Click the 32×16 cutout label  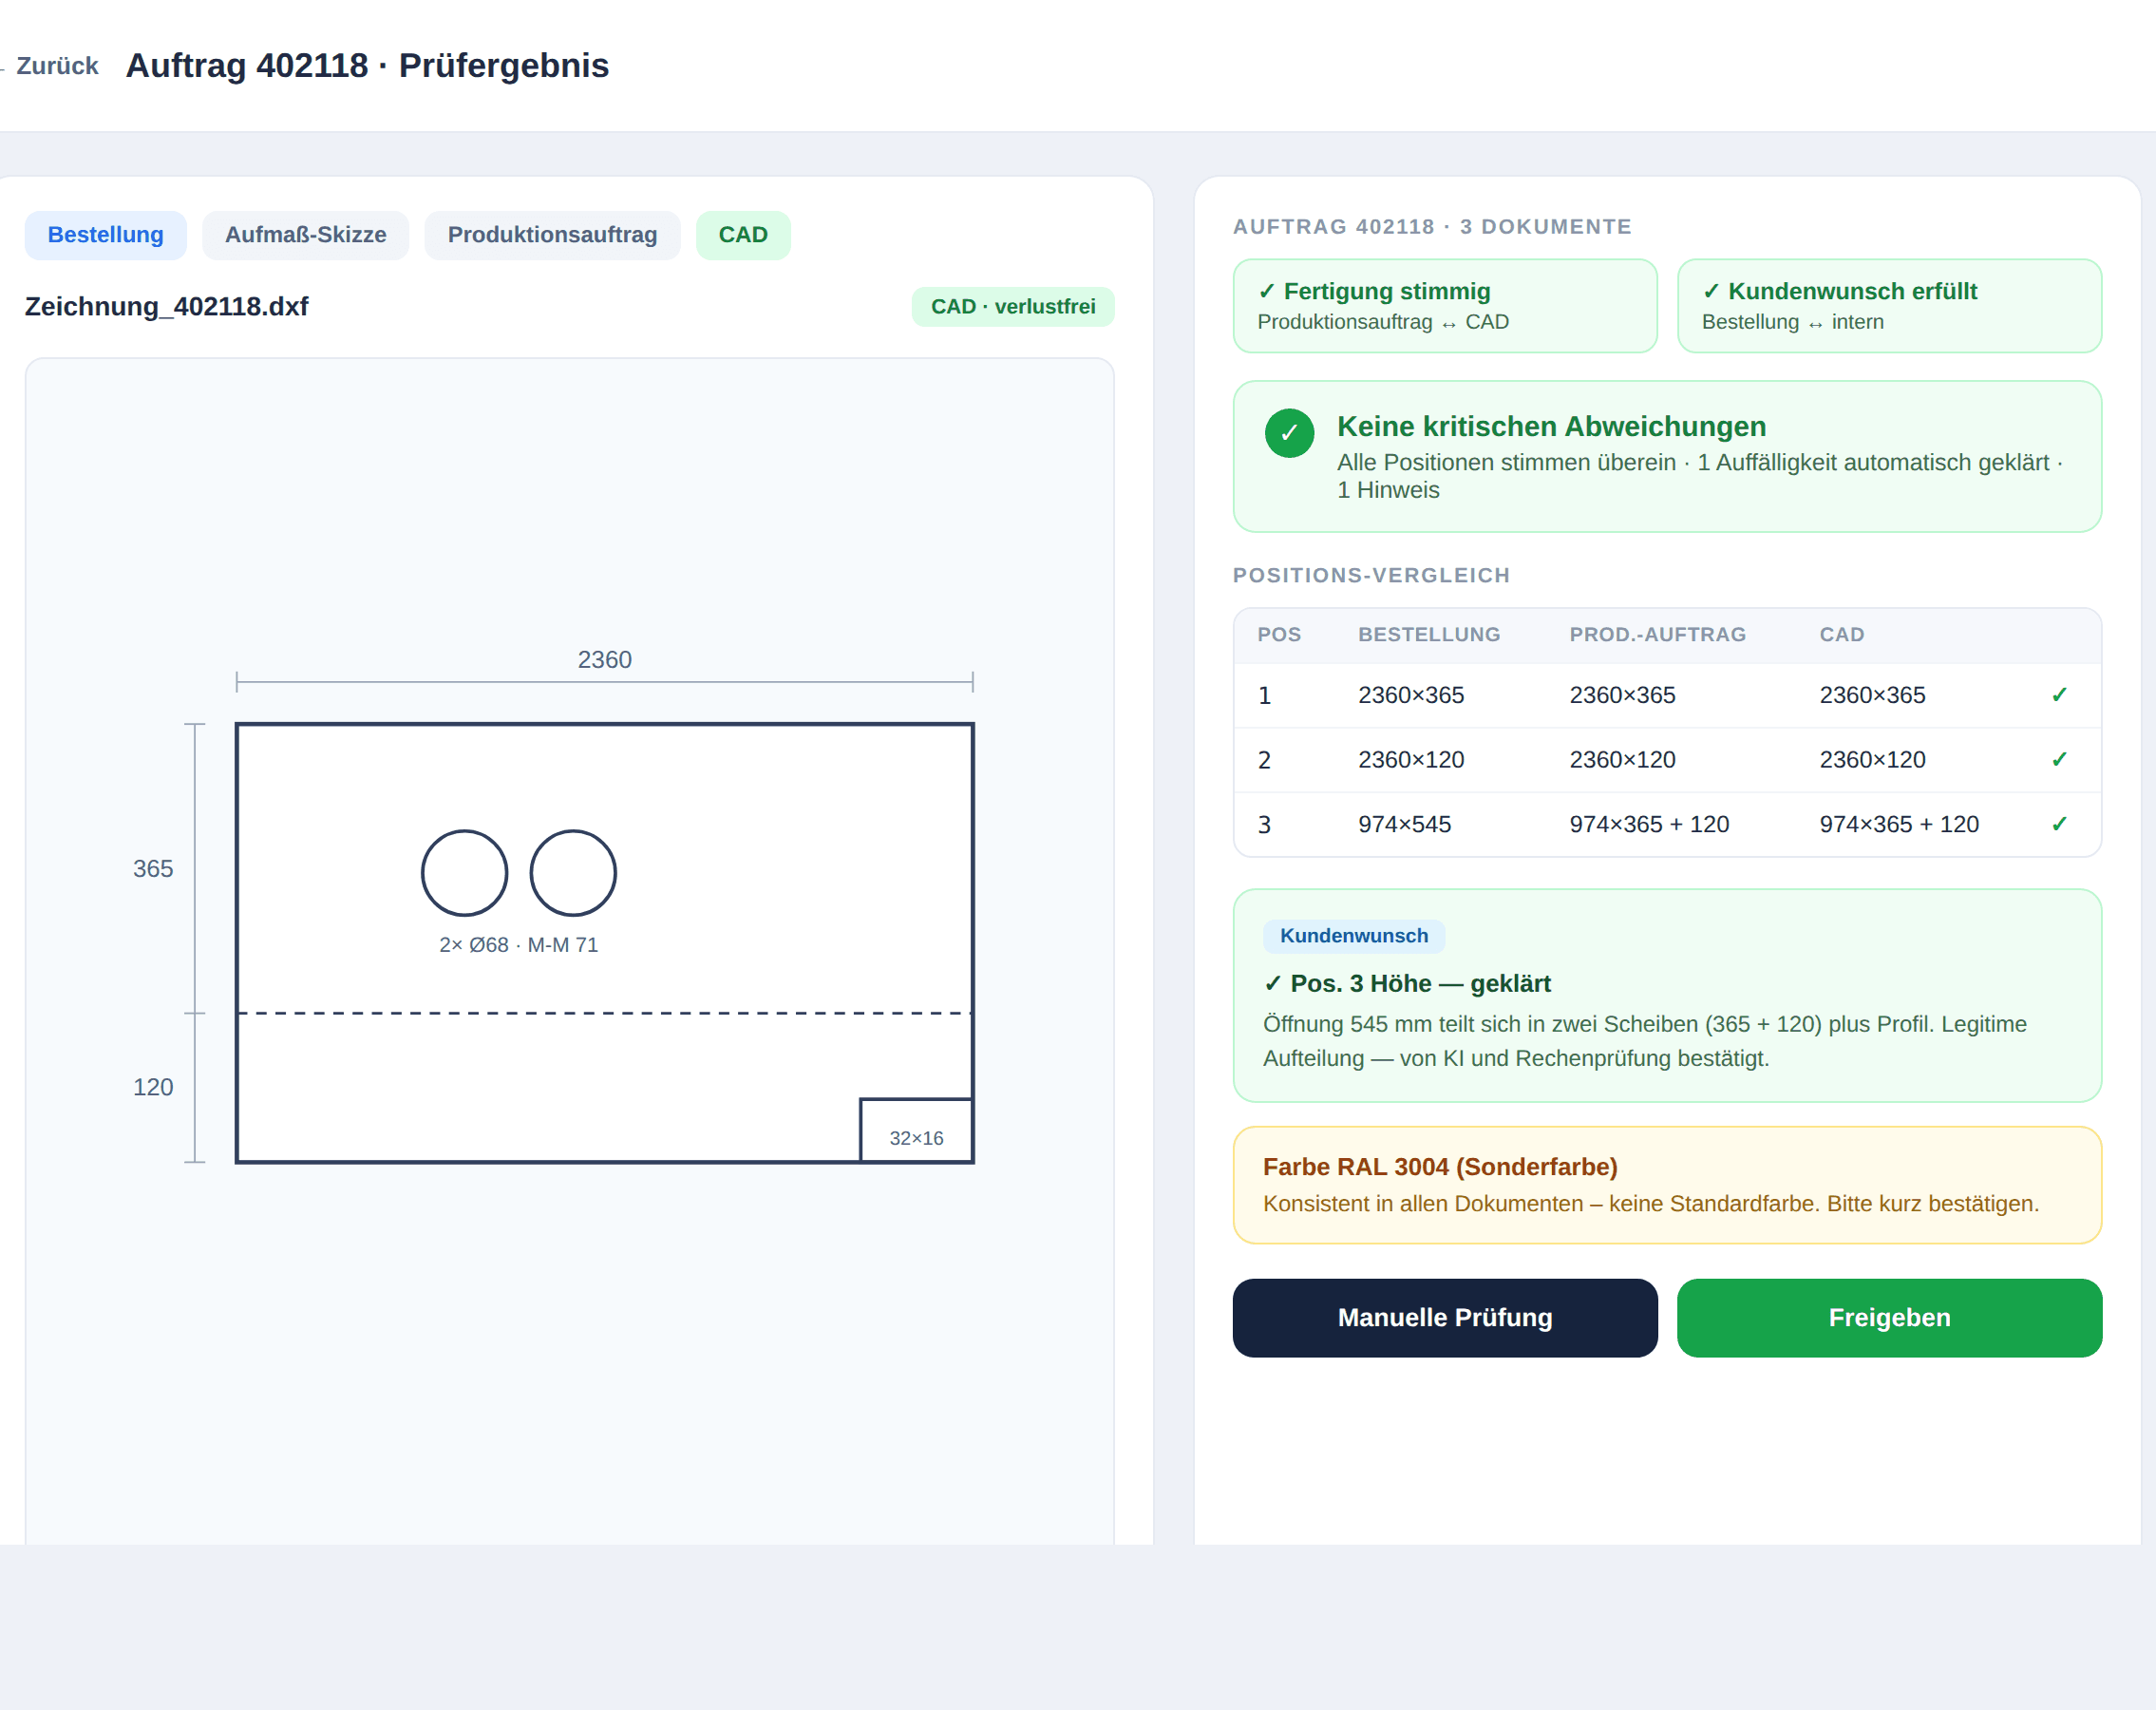pyautogui.click(x=916, y=1138)
